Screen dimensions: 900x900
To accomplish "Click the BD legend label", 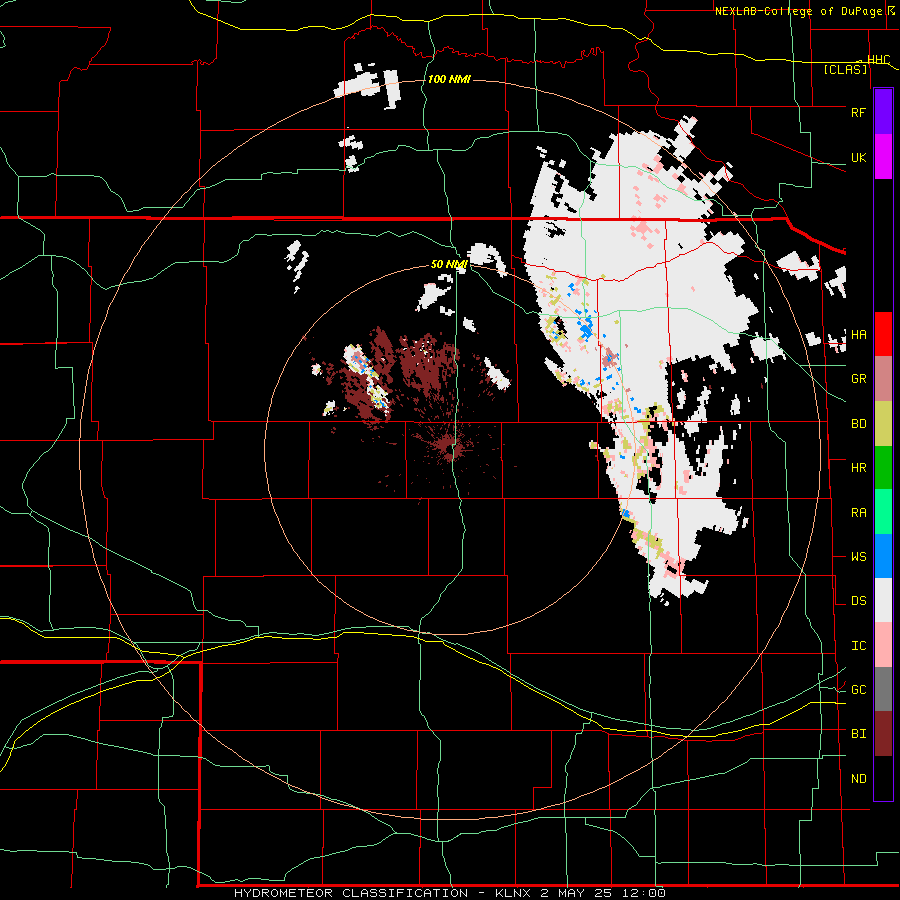I will [x=858, y=424].
